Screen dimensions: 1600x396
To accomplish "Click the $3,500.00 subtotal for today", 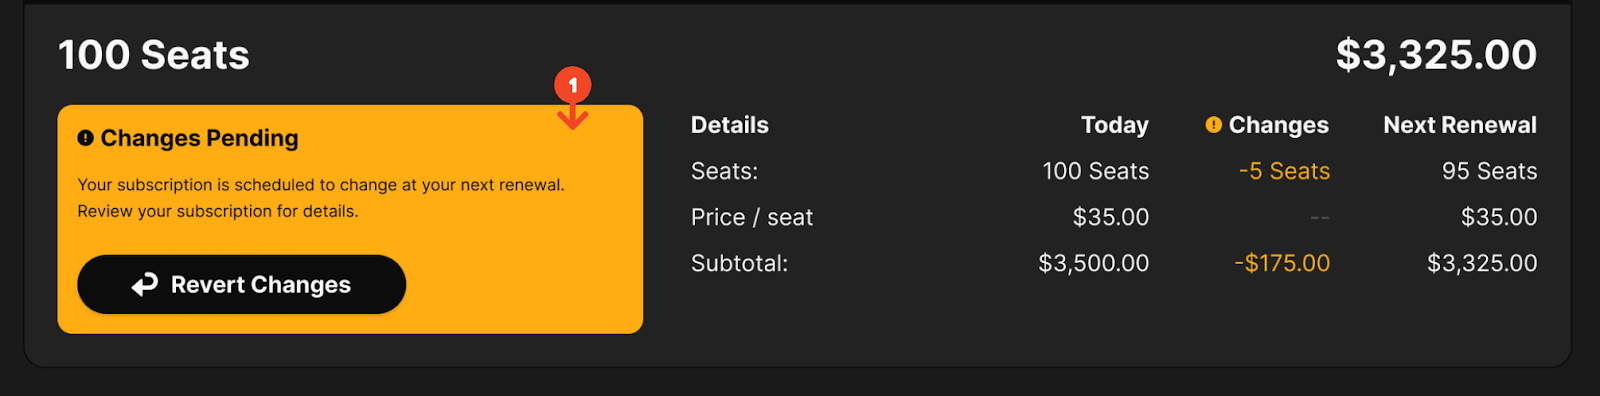I will [1094, 263].
